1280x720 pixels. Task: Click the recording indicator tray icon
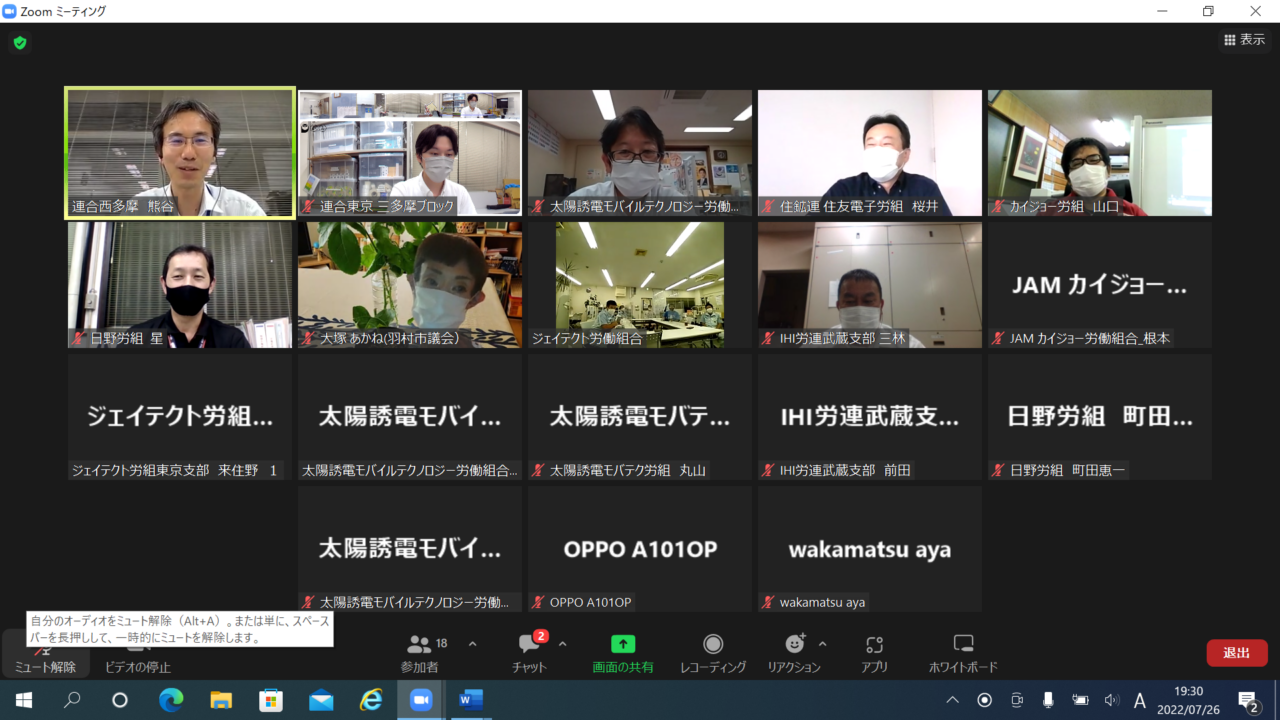click(984, 700)
